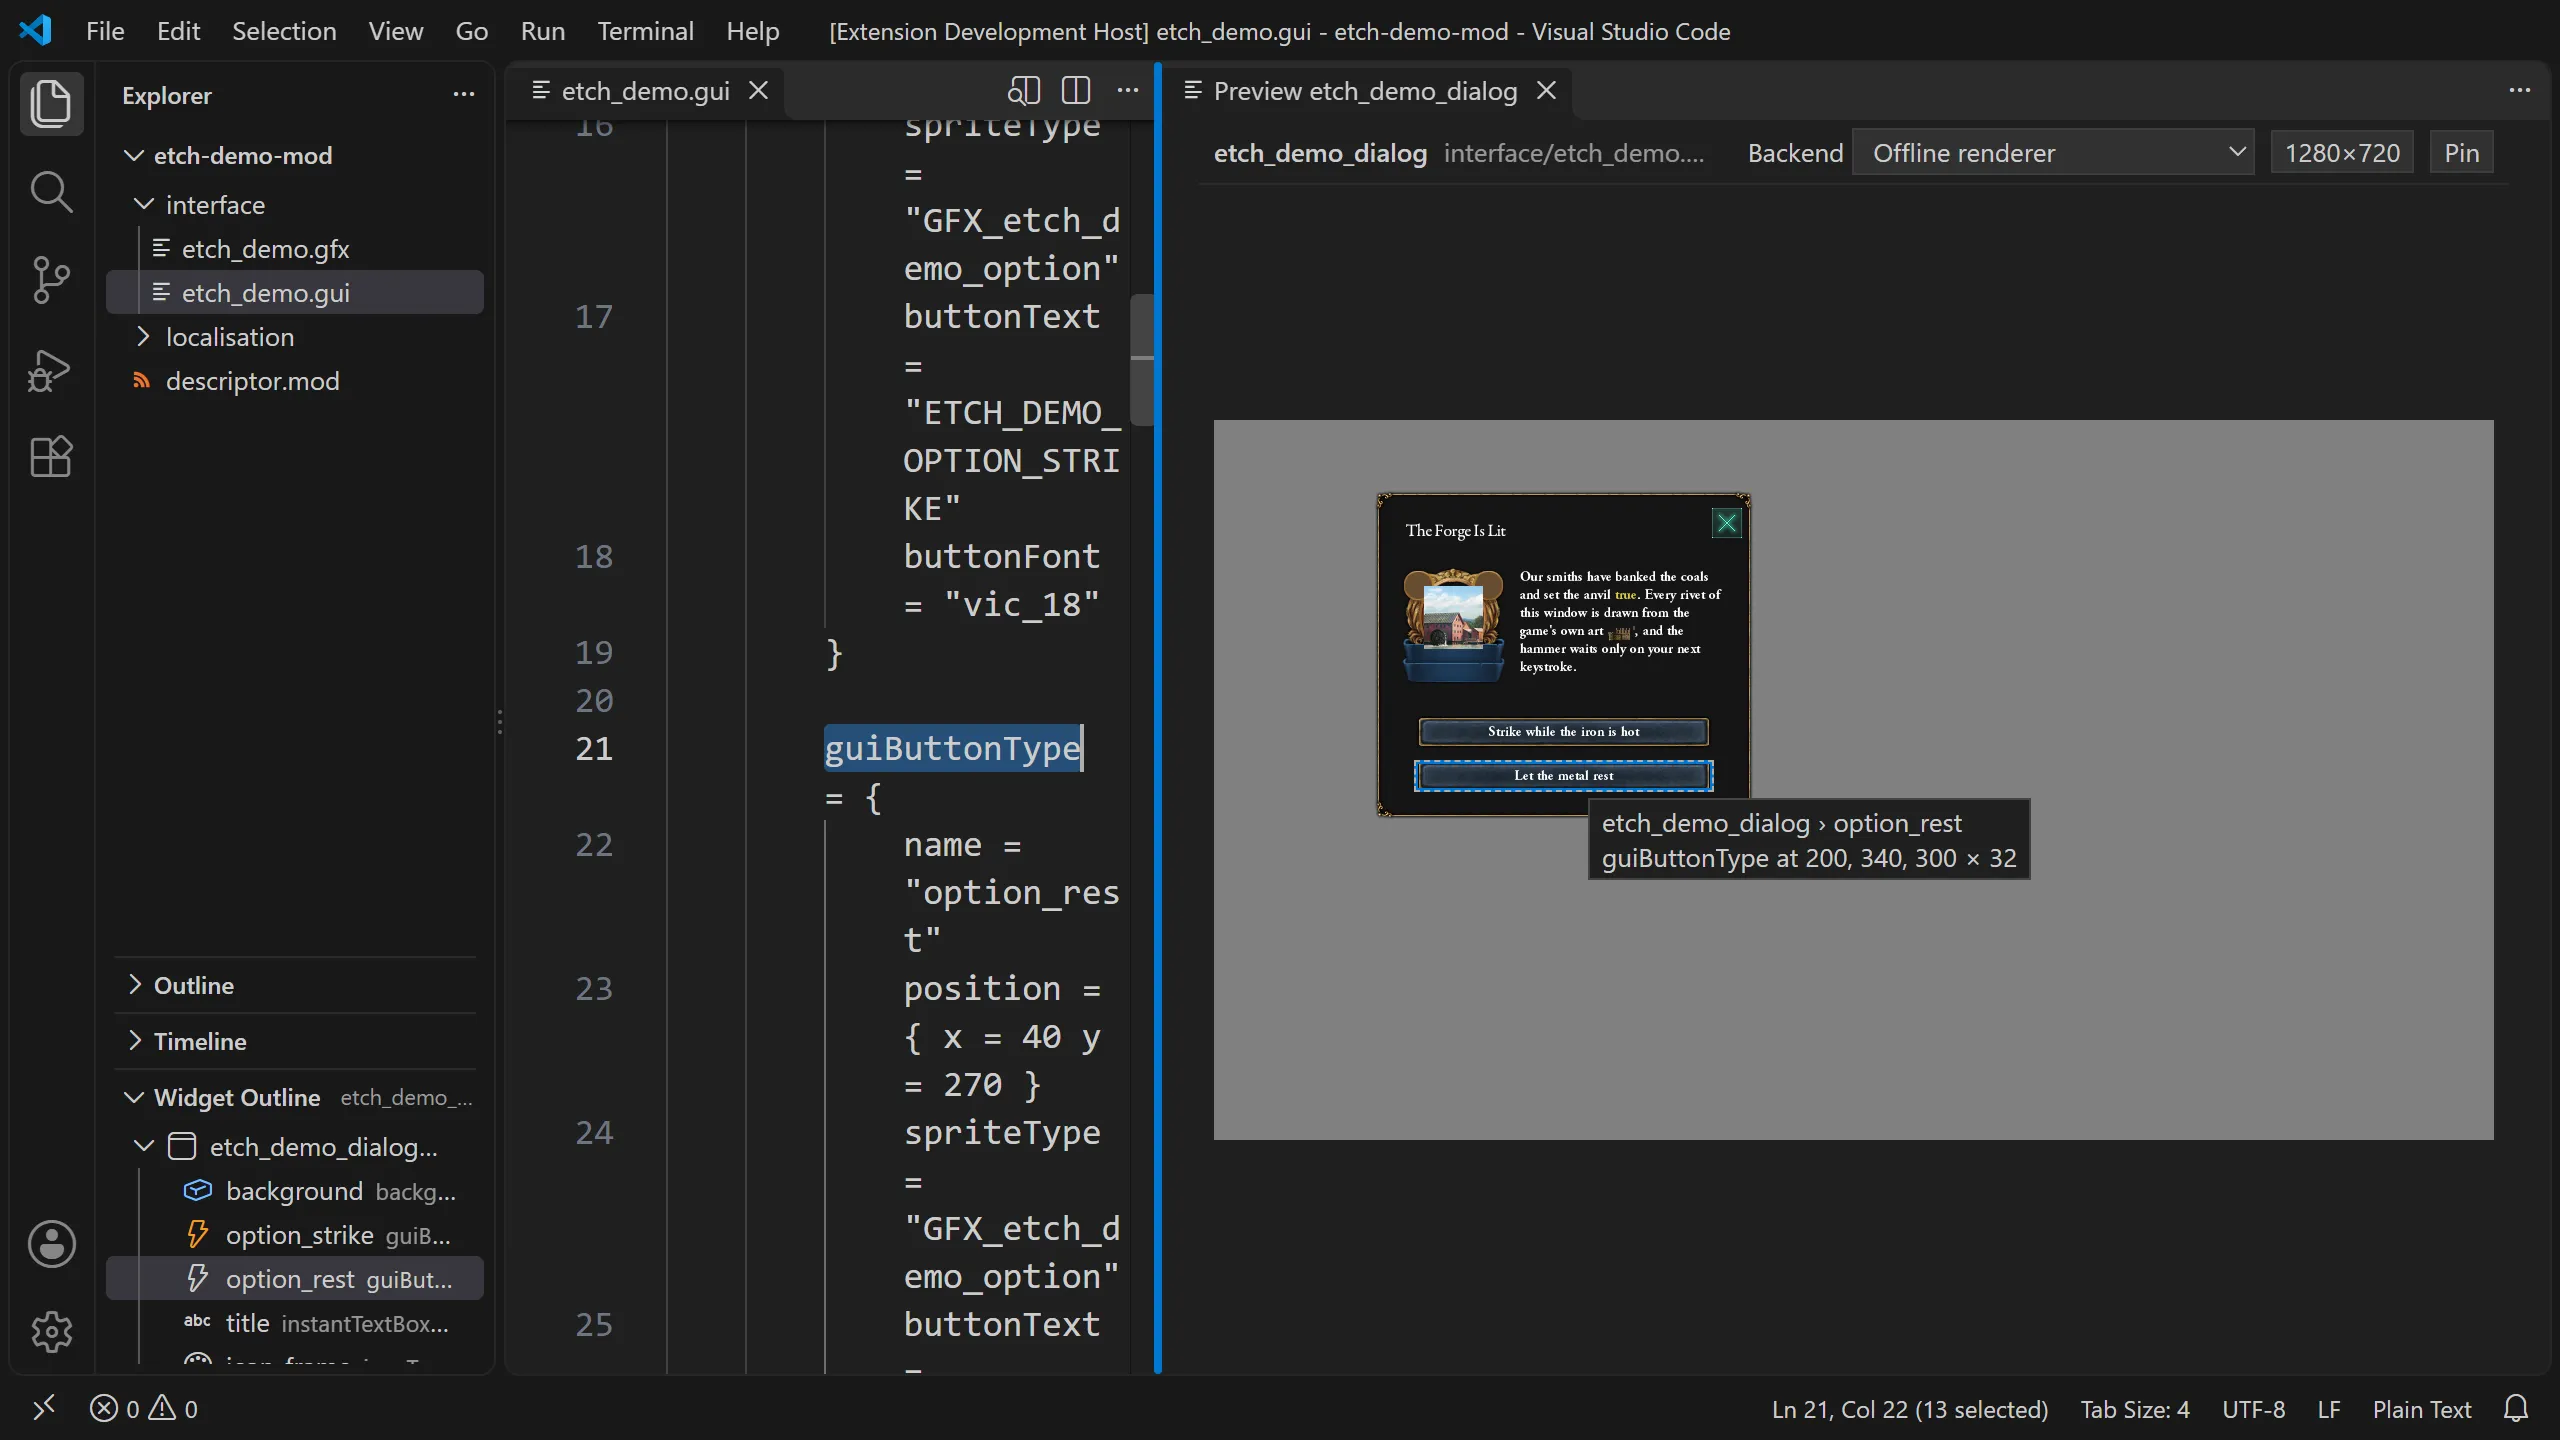Open the Explorer view in activity bar

(51, 103)
